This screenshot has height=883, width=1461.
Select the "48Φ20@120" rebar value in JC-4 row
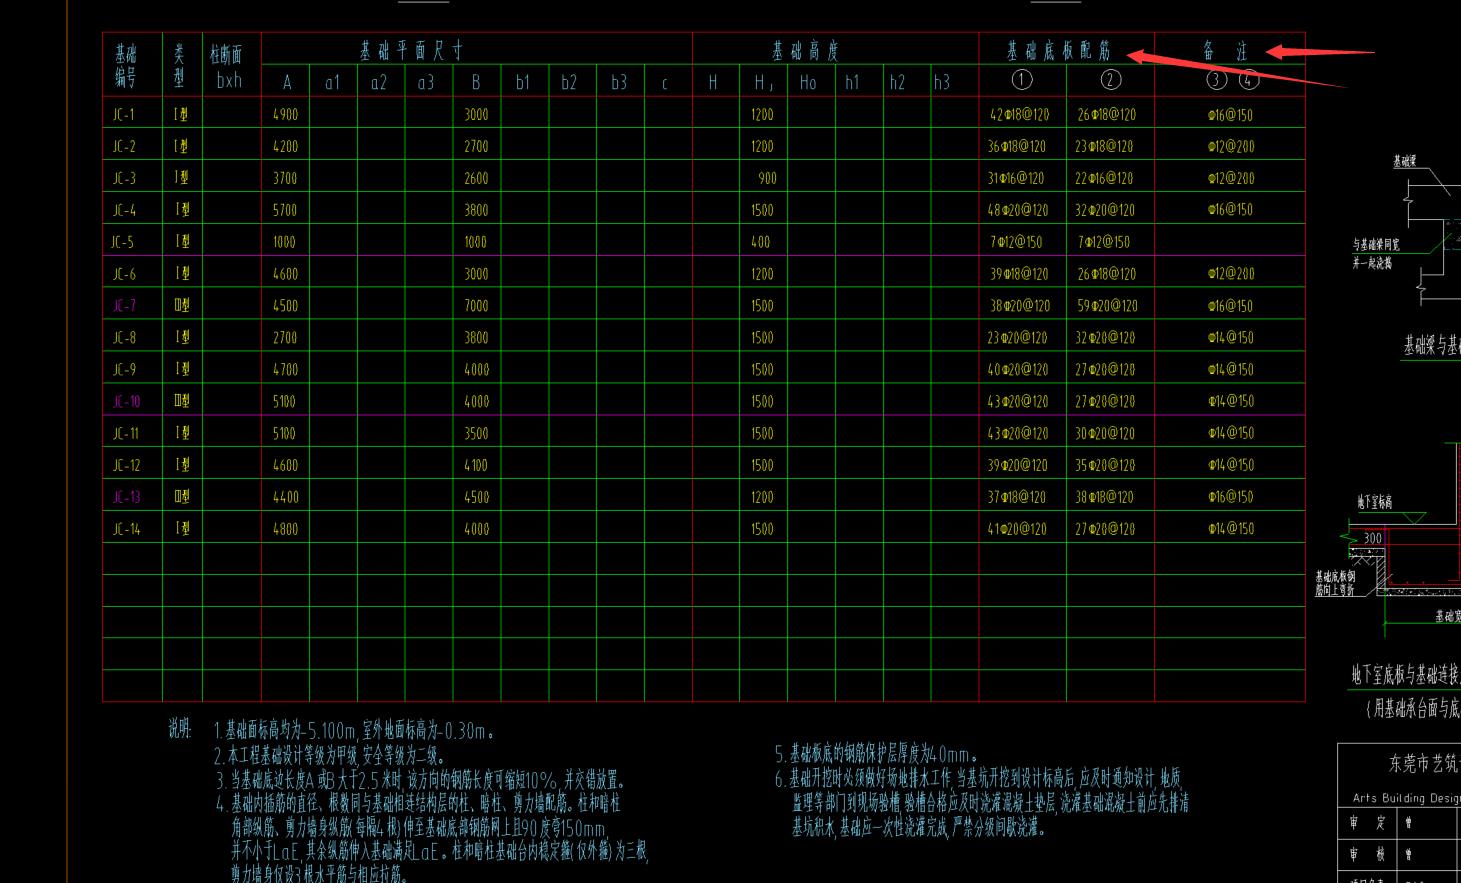pos(1018,210)
